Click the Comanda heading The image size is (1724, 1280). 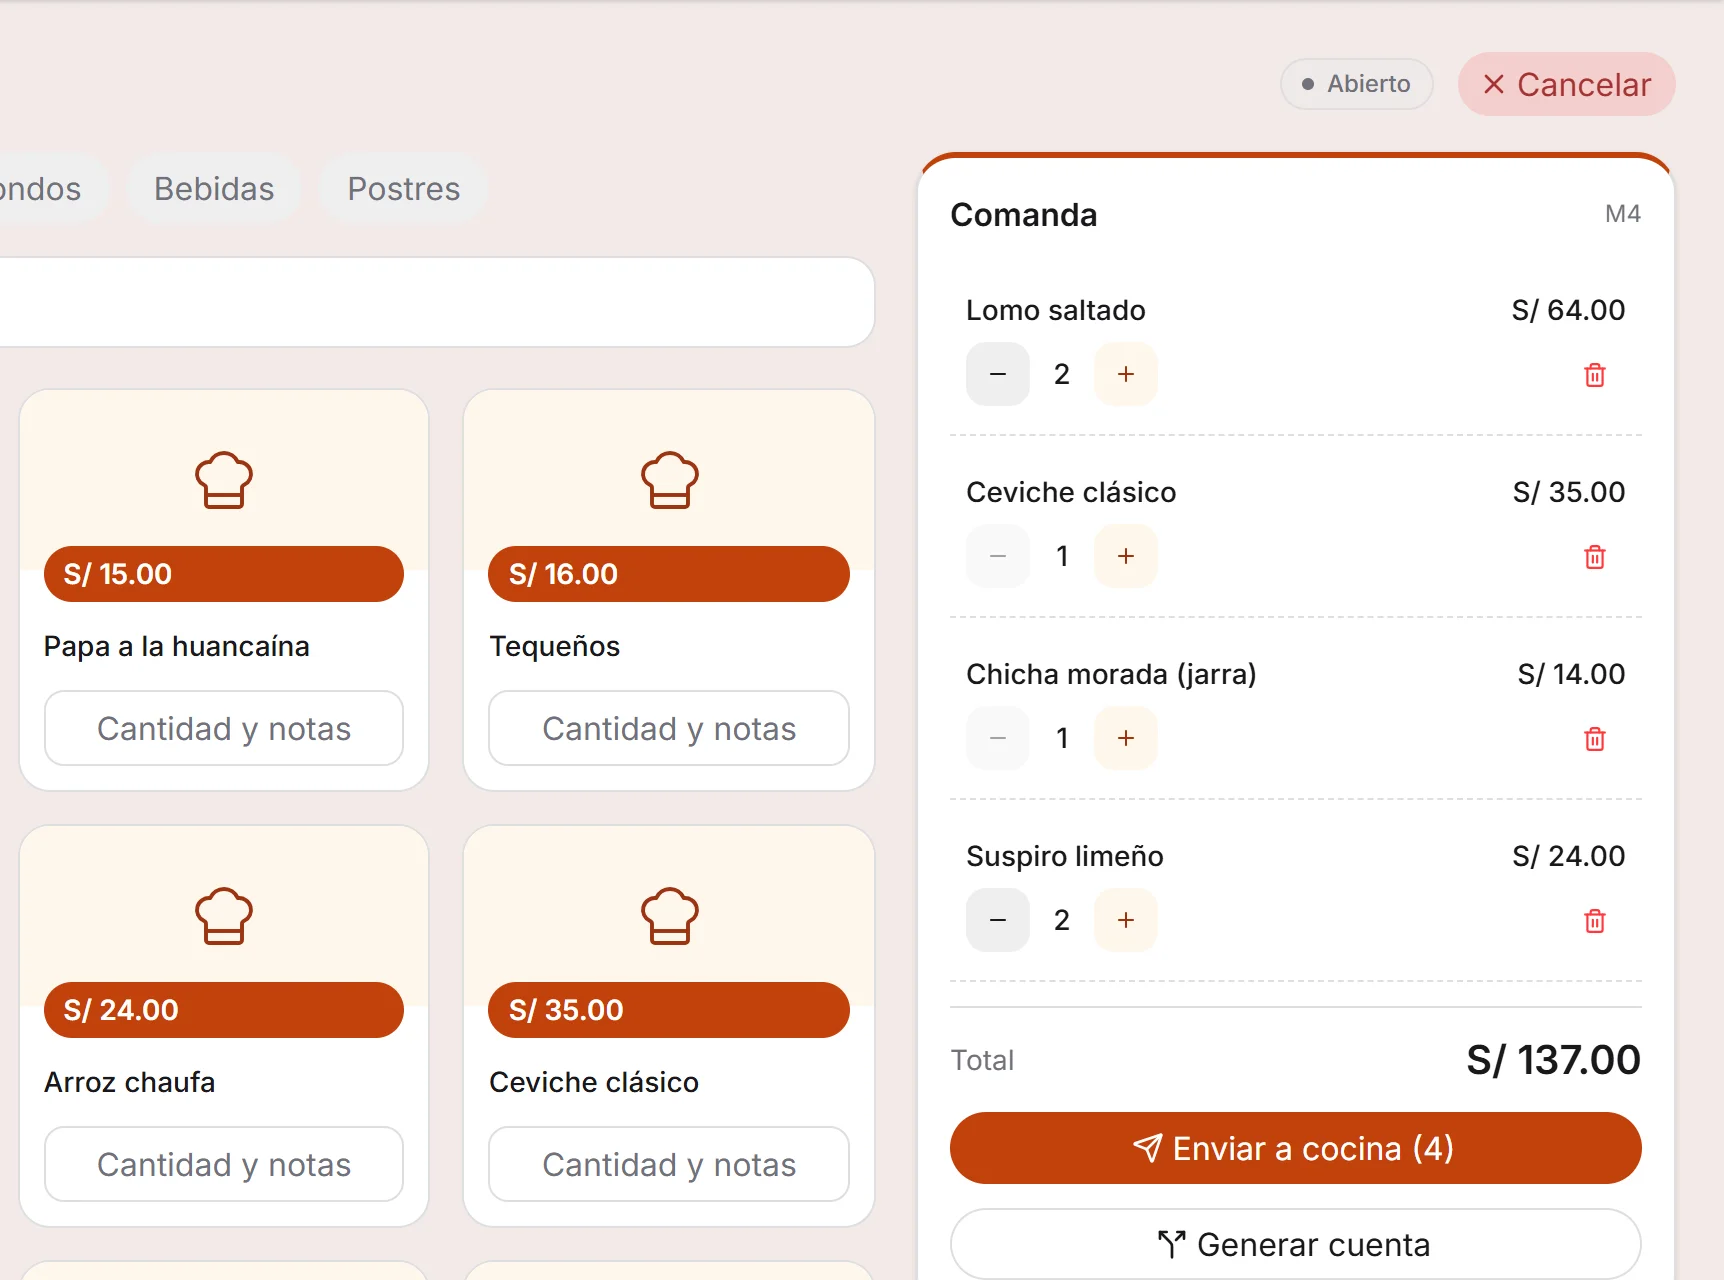pos(1024,215)
